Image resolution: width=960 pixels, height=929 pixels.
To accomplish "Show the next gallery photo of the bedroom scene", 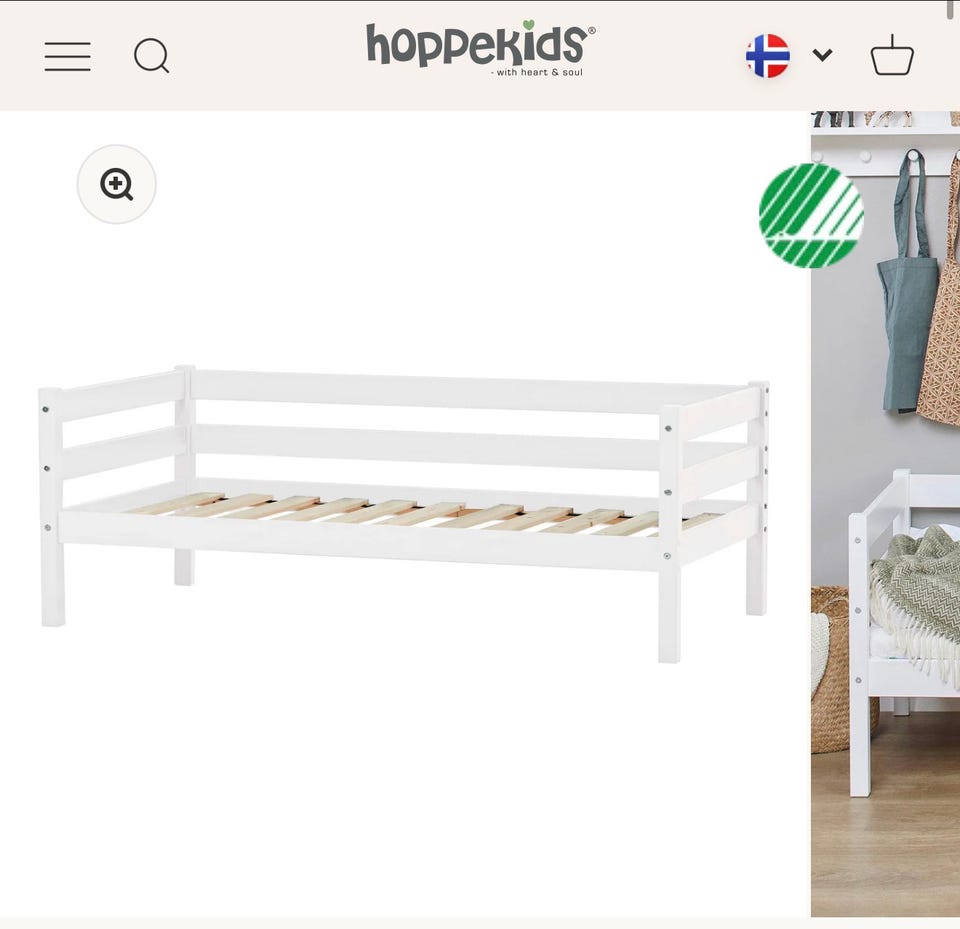I will tap(885, 513).
